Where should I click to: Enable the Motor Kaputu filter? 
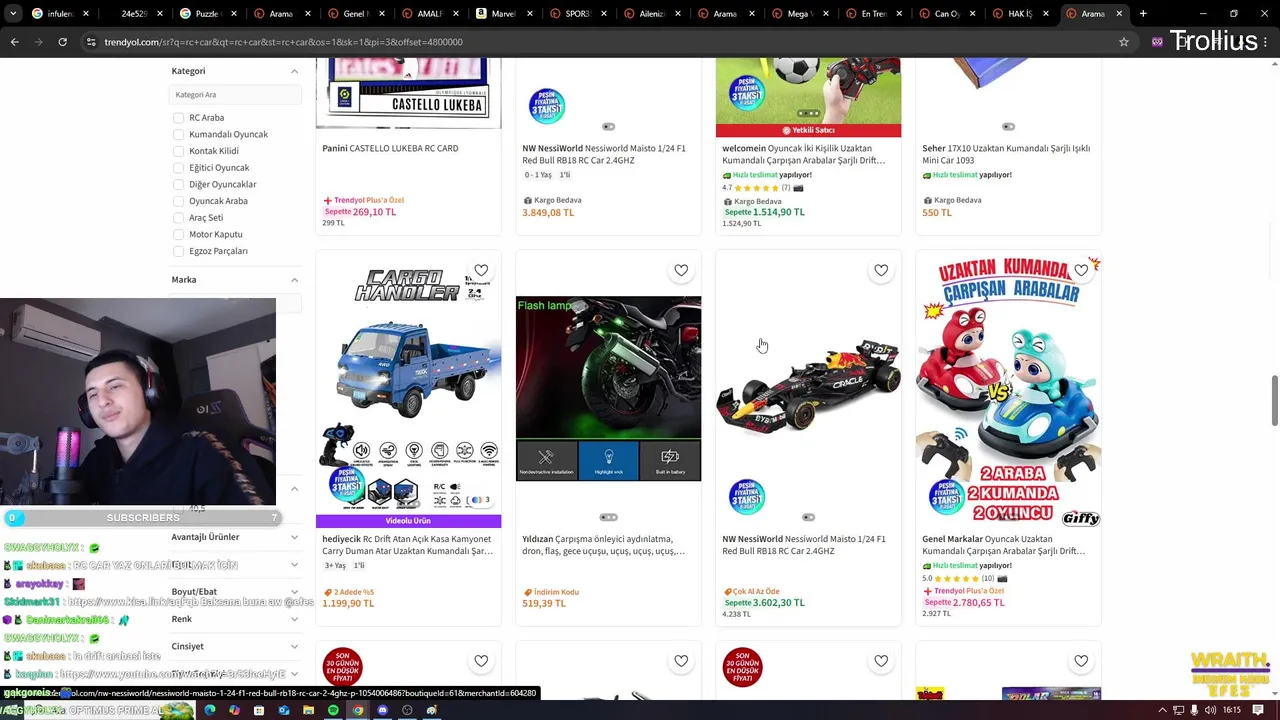coord(178,234)
